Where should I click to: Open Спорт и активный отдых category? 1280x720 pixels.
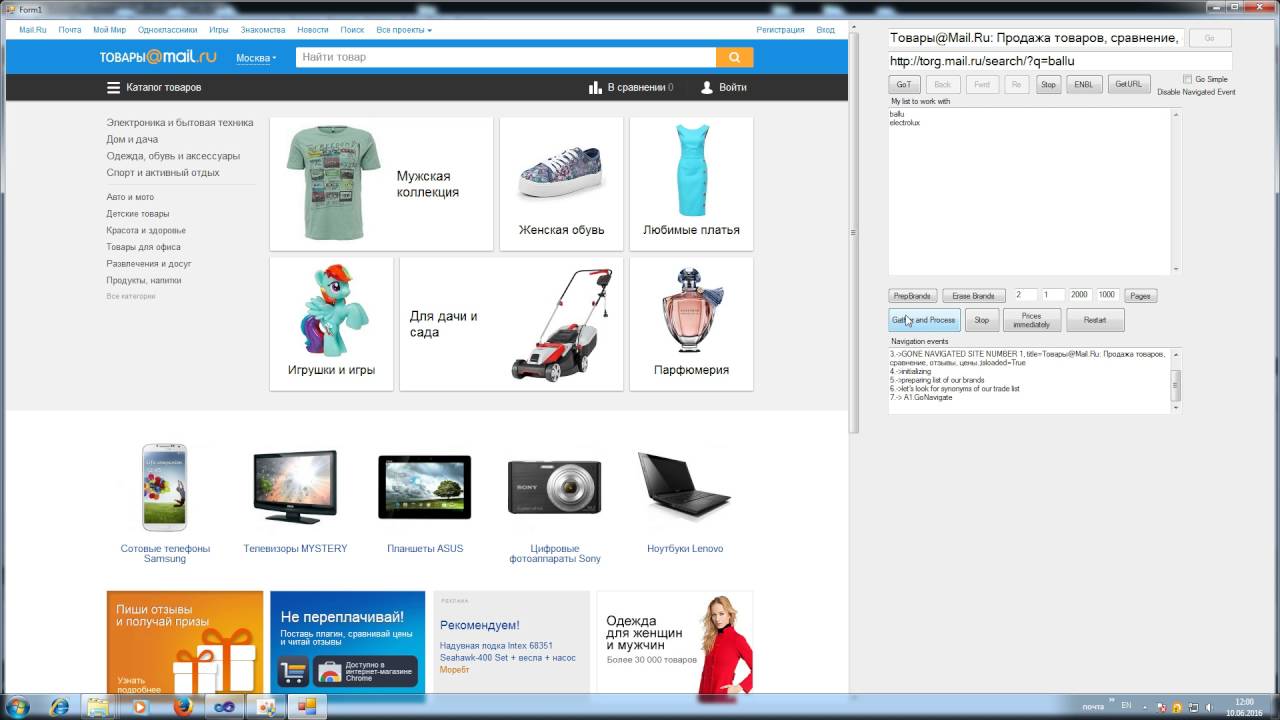(163, 173)
